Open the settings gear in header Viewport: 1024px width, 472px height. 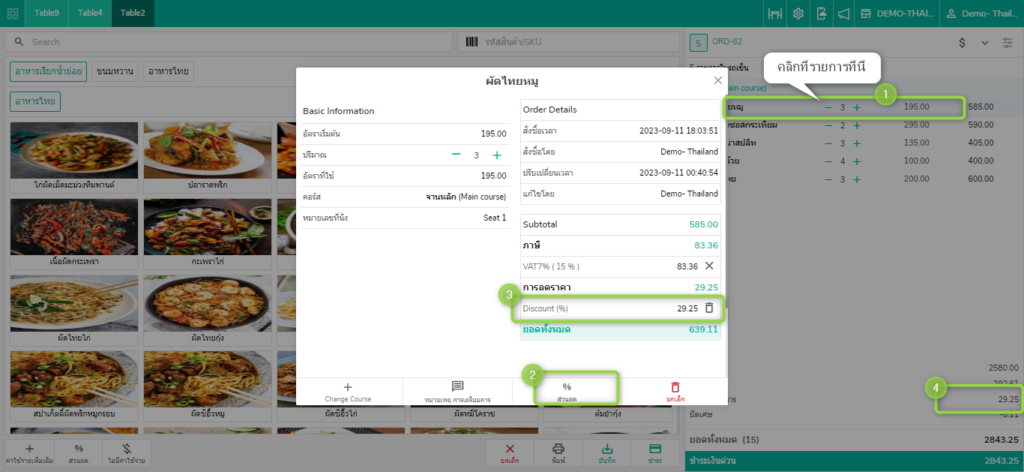pos(798,14)
